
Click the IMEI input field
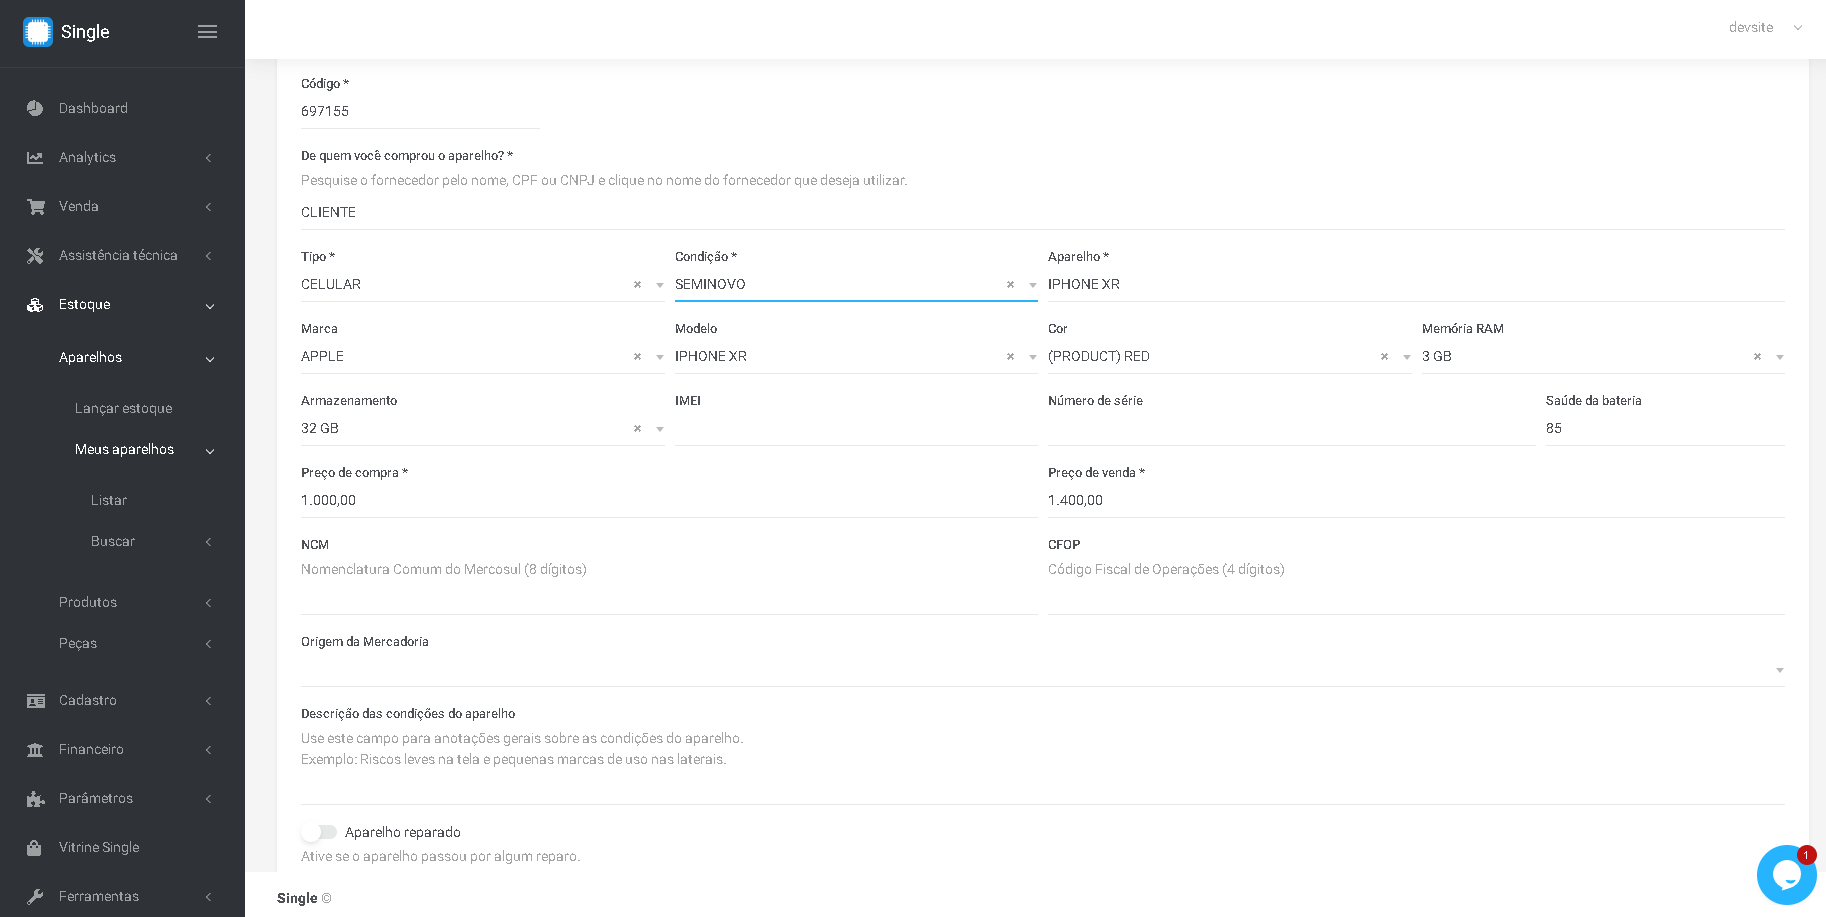pos(856,429)
